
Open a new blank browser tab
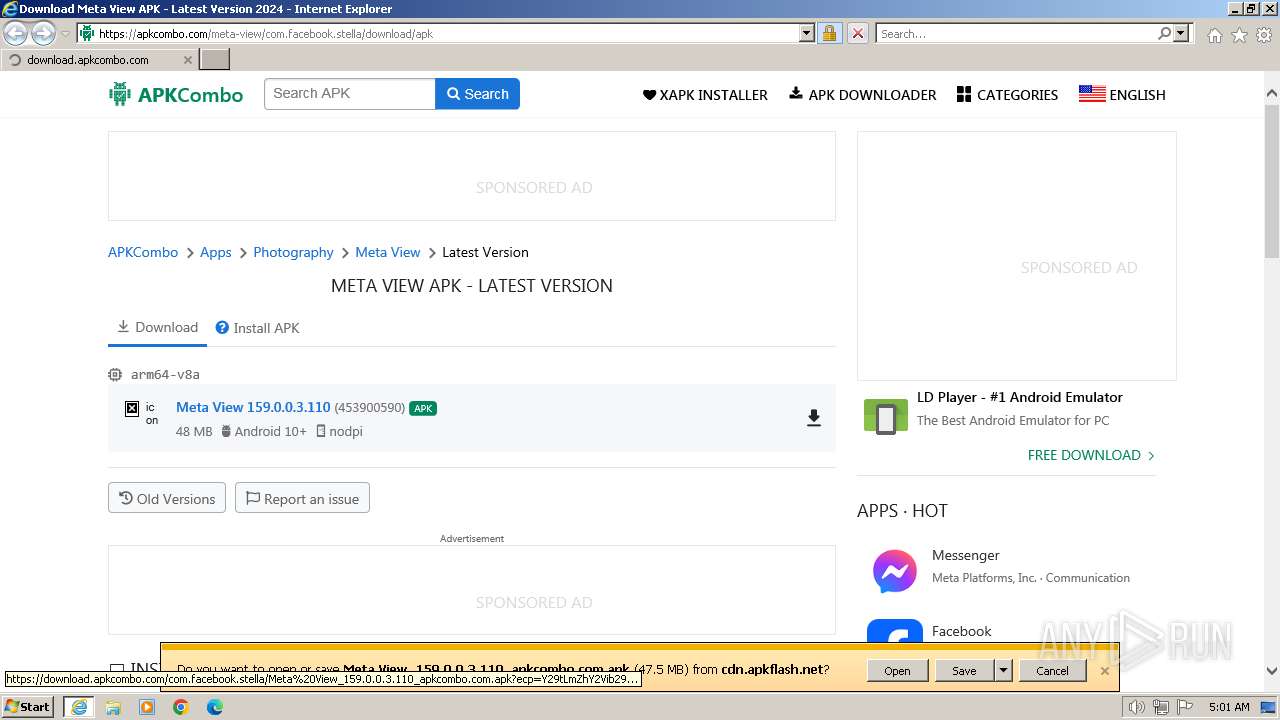pos(214,60)
